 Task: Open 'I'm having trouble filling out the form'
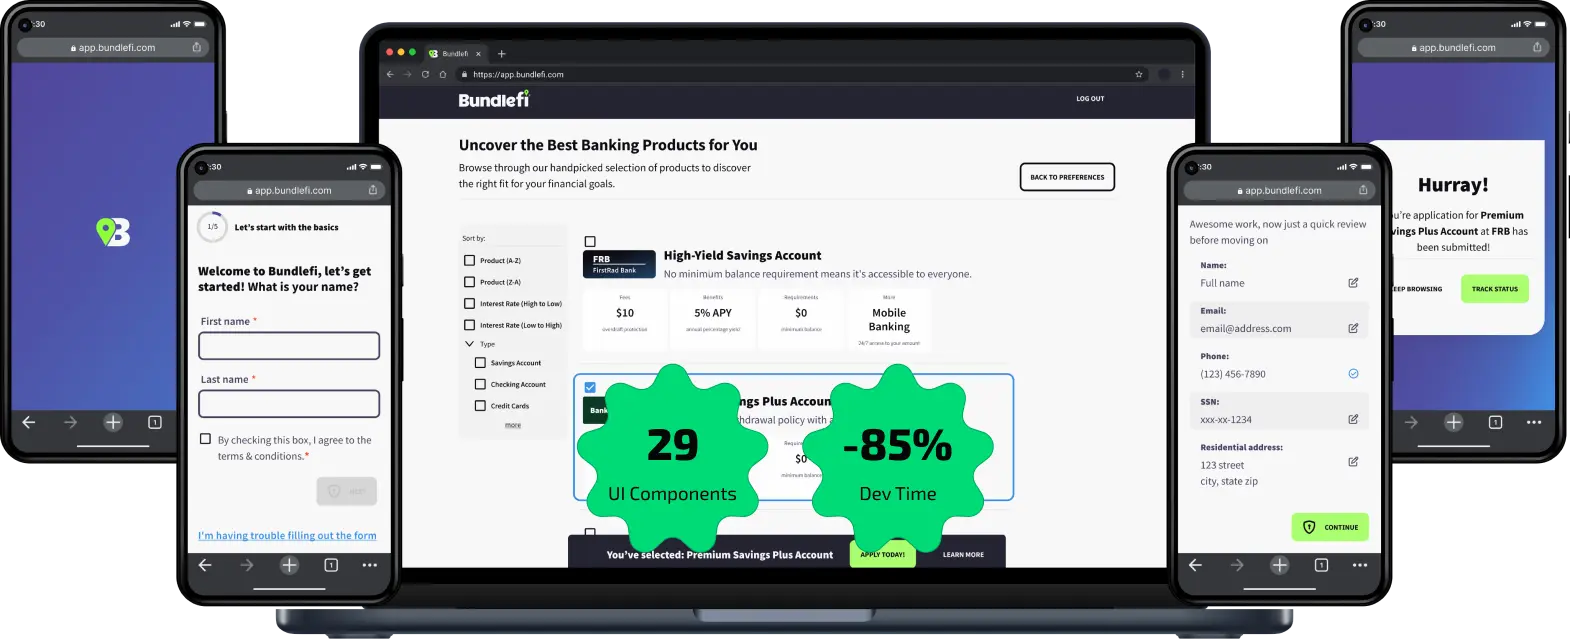[x=287, y=536]
